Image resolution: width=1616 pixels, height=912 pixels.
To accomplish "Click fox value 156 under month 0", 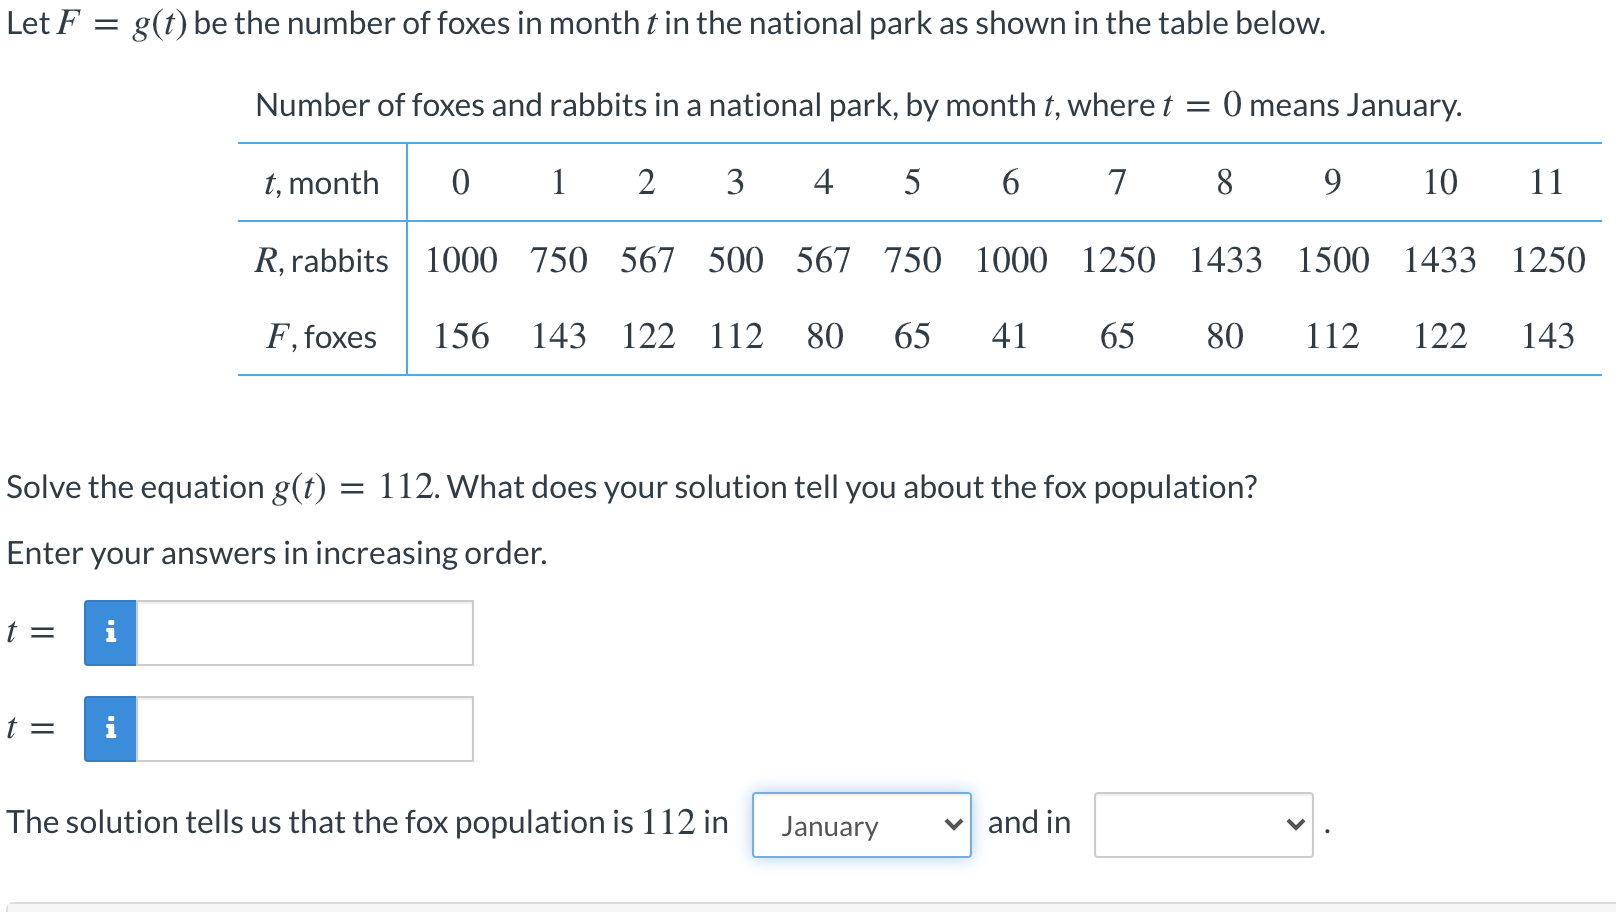I will click(x=461, y=336).
